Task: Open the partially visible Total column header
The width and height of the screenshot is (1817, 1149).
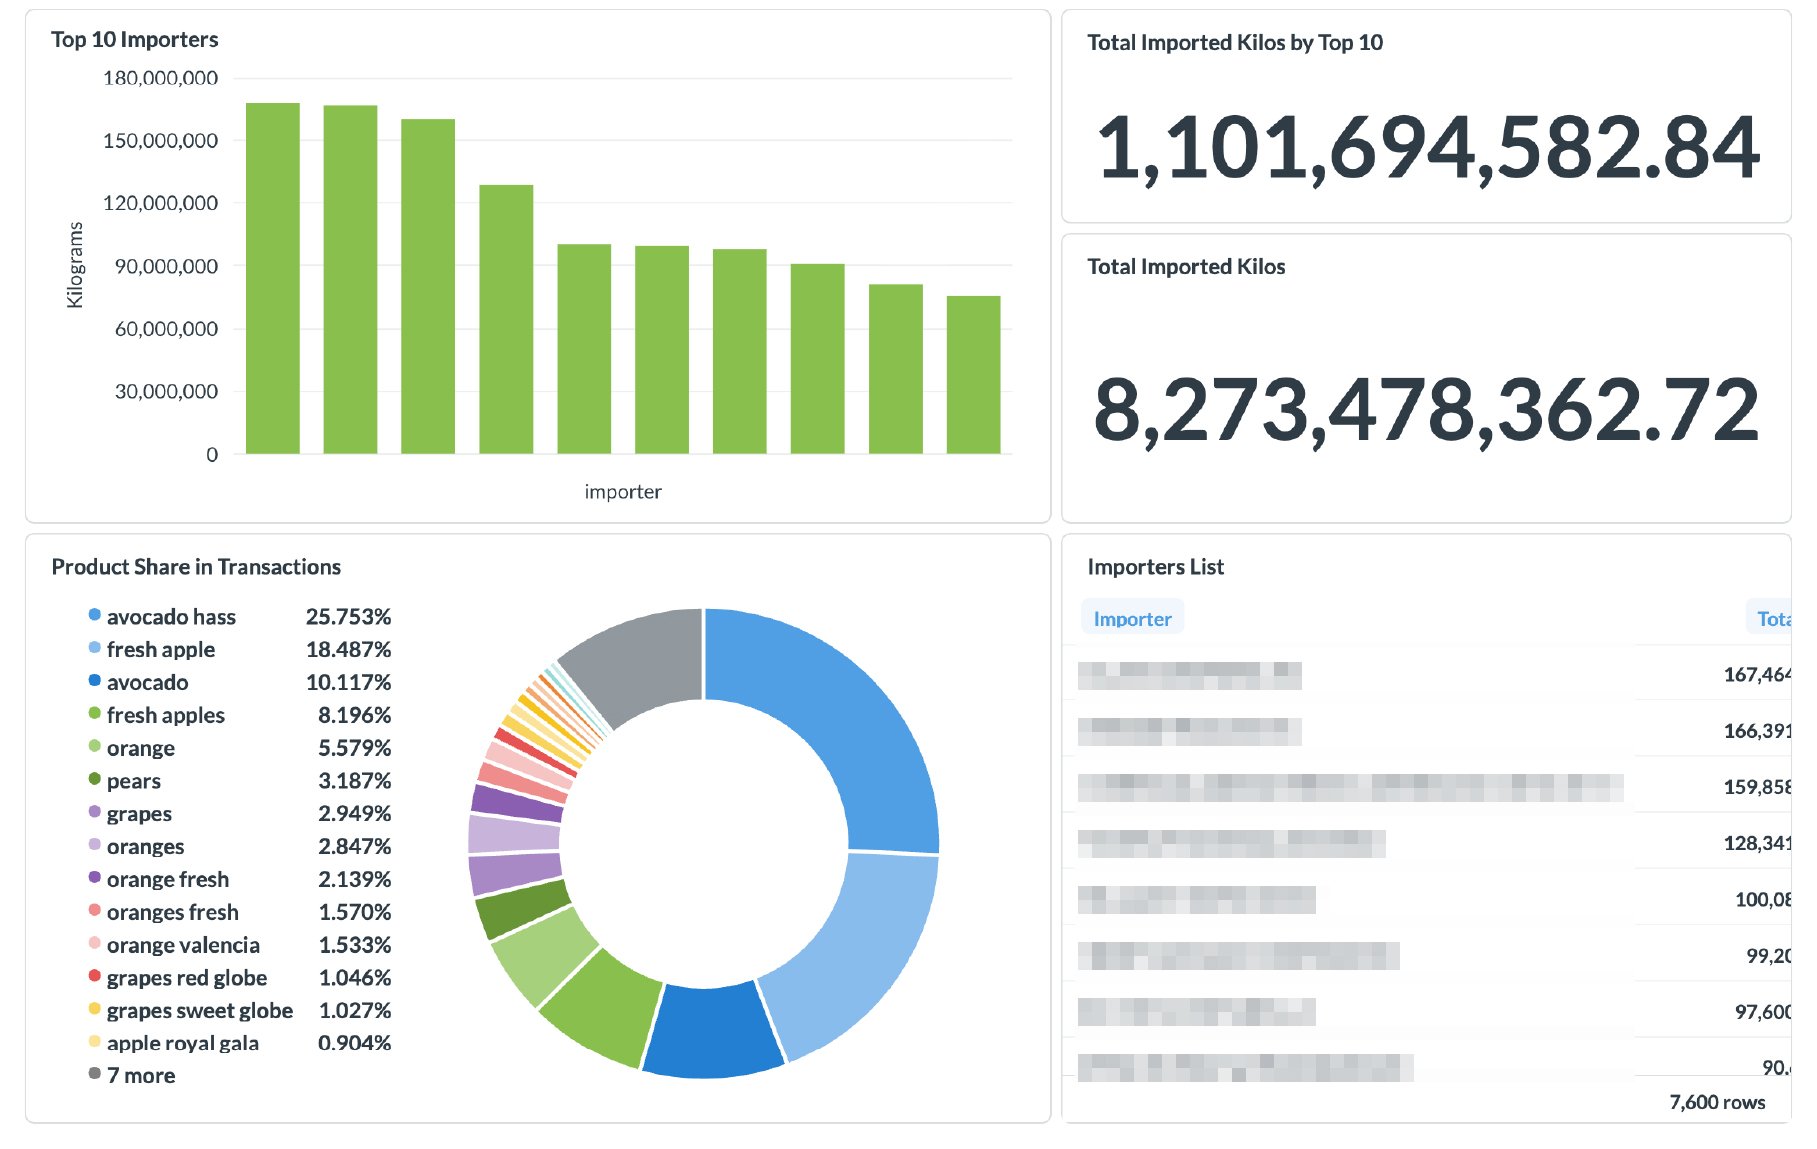Action: pos(1772,619)
